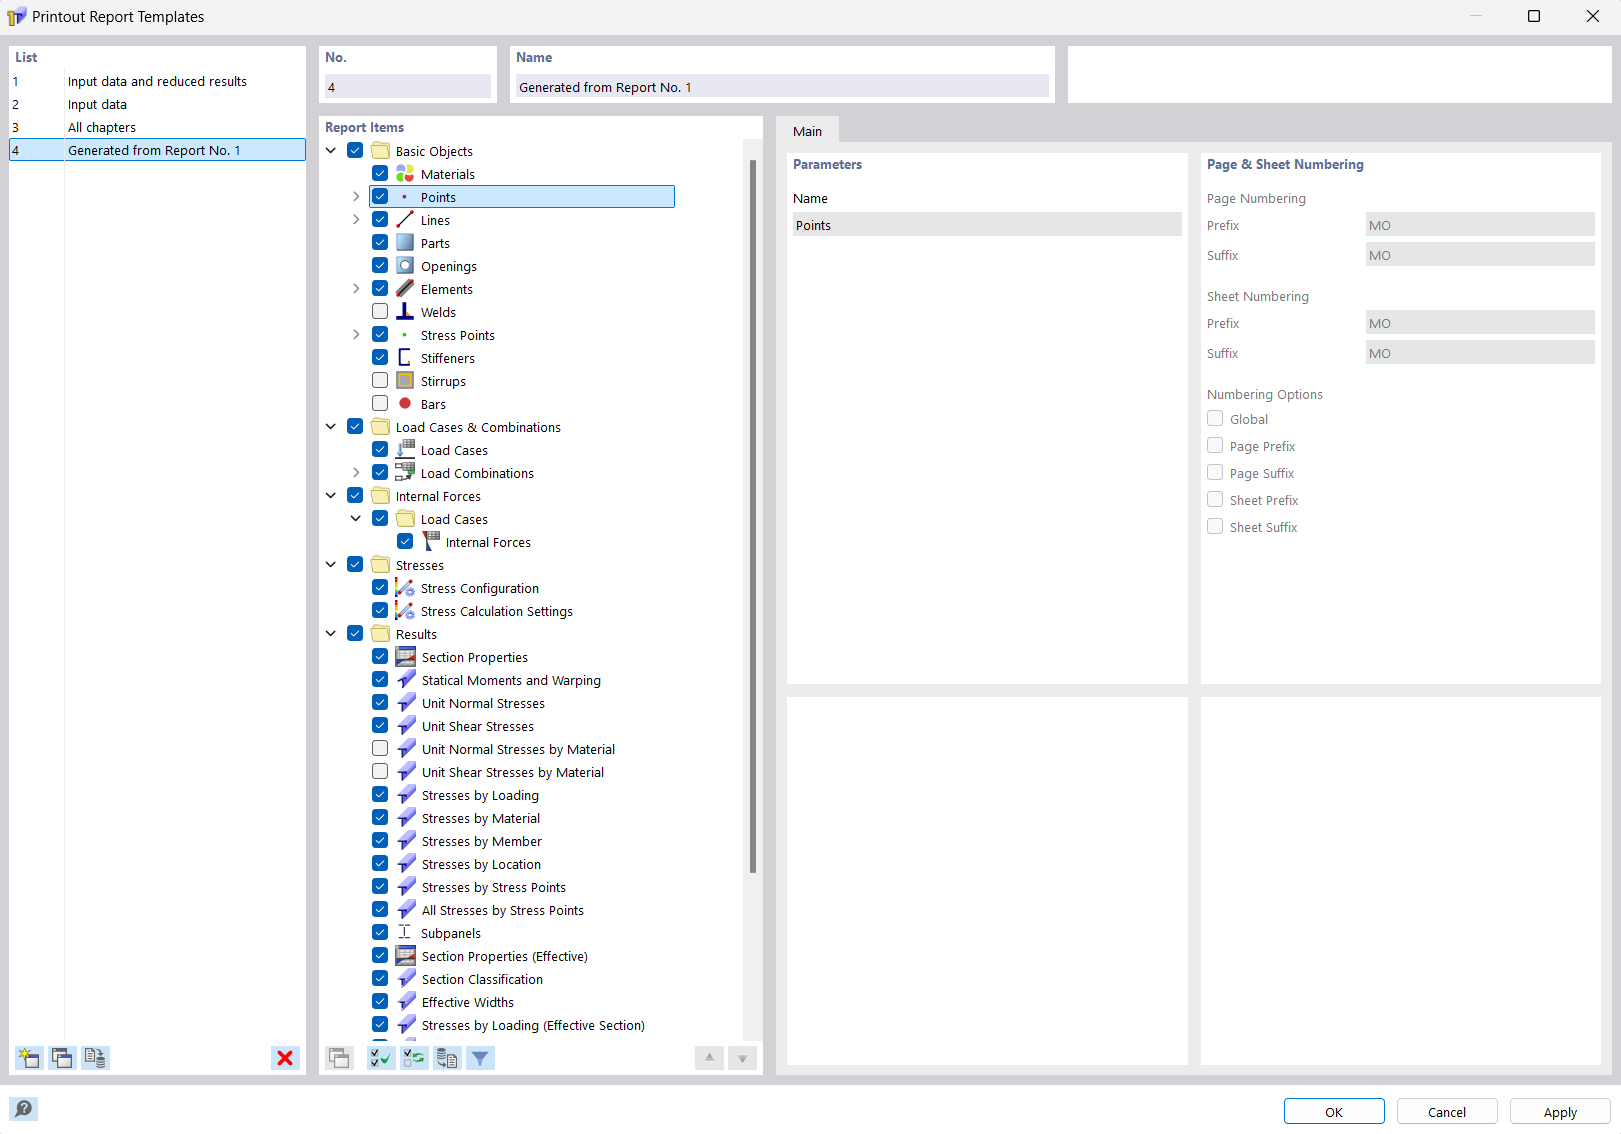Enable Unit Shear Stresses by Material checkbox
Image resolution: width=1621 pixels, height=1134 pixels.
380,772
